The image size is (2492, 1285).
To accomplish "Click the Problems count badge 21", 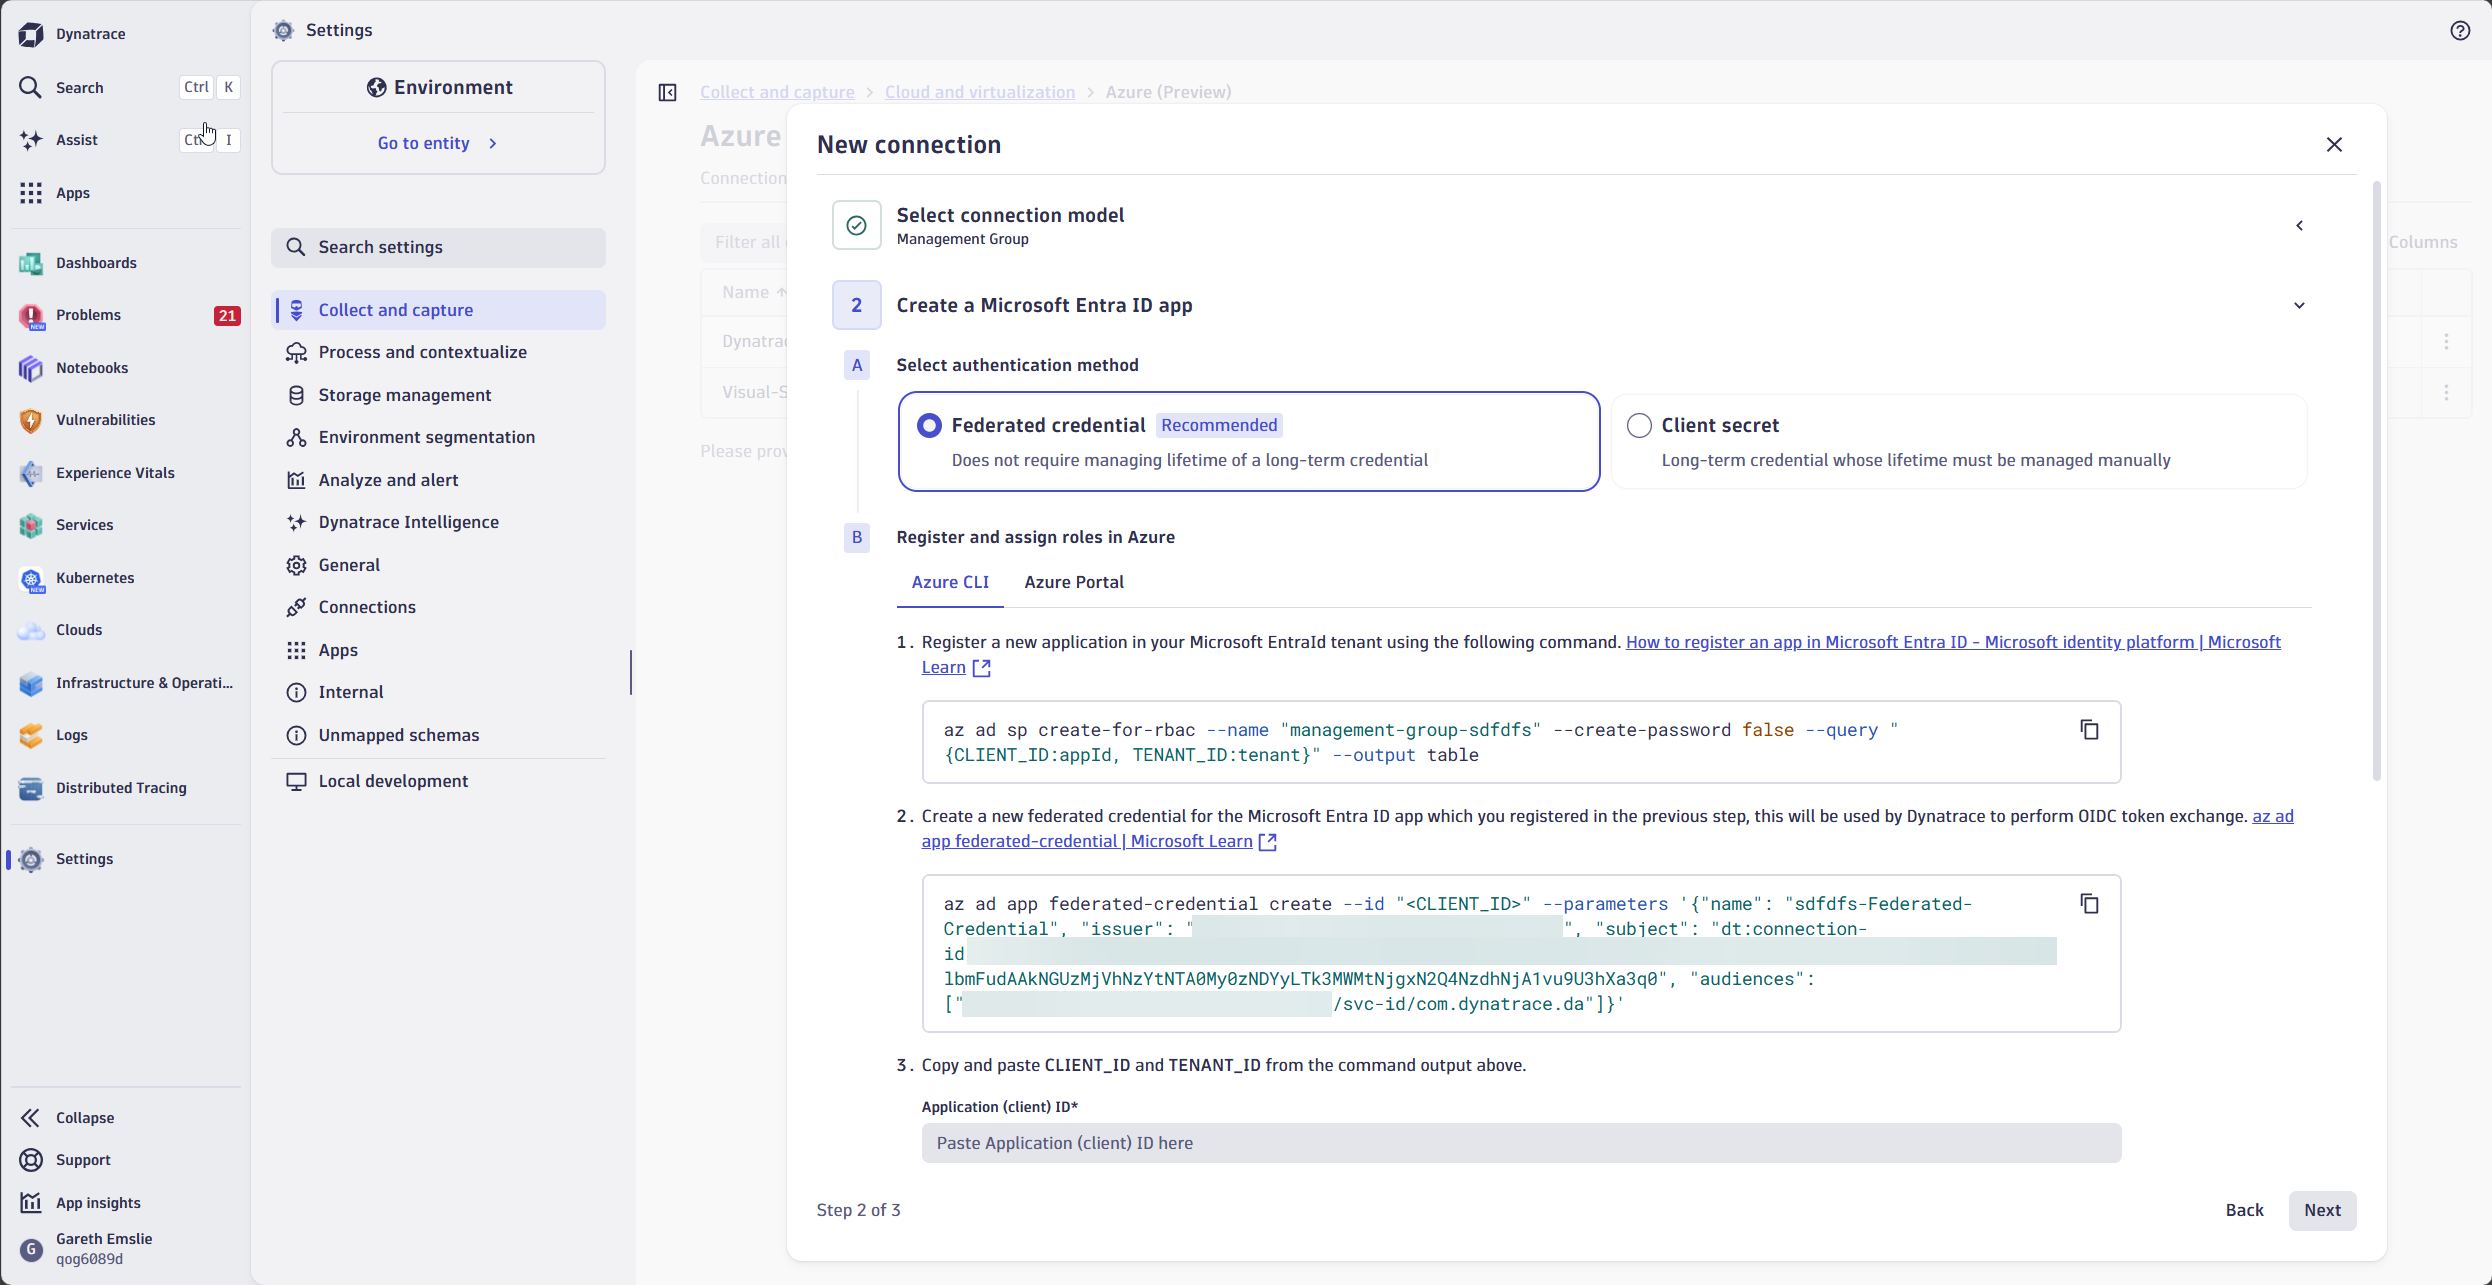I will pyautogui.click(x=227, y=316).
